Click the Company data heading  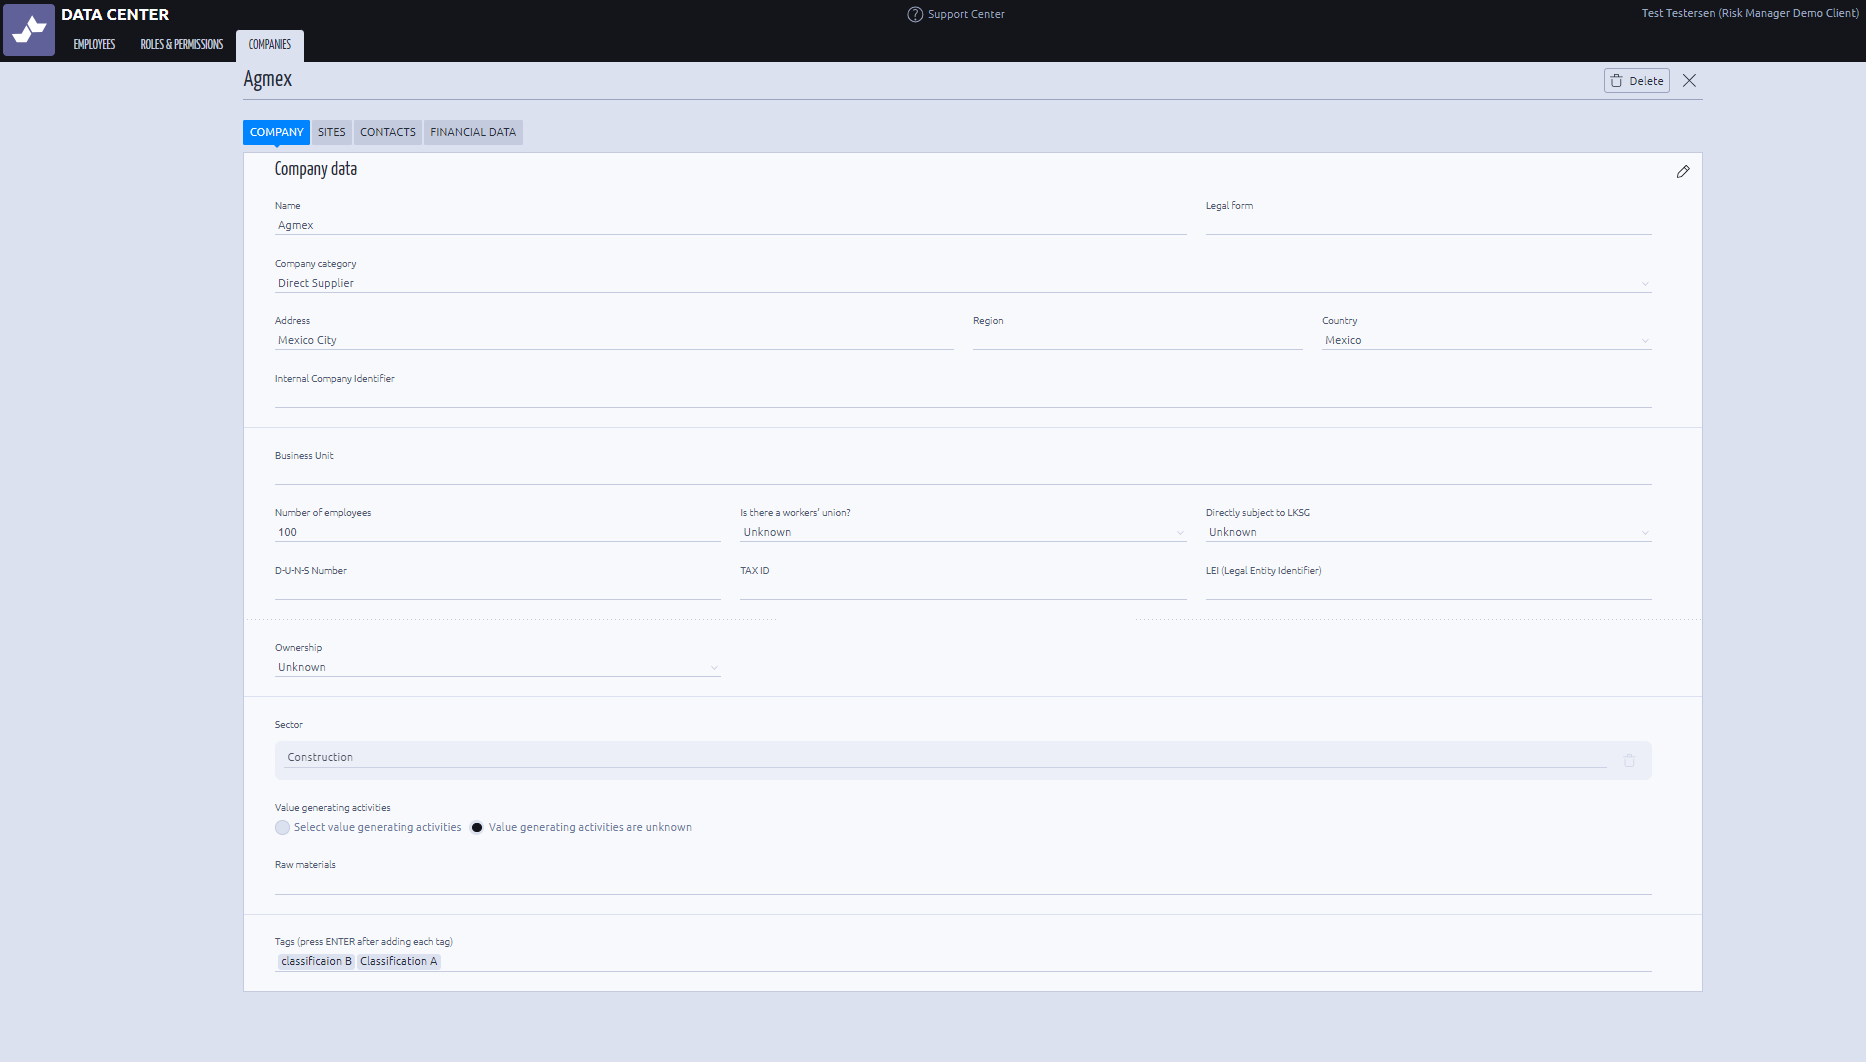tap(316, 169)
